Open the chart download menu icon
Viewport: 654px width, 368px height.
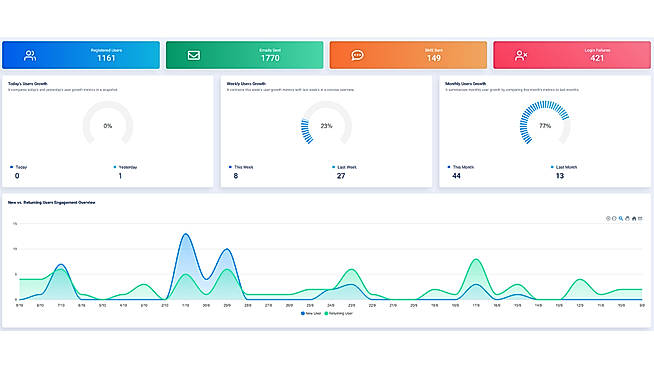click(640, 219)
